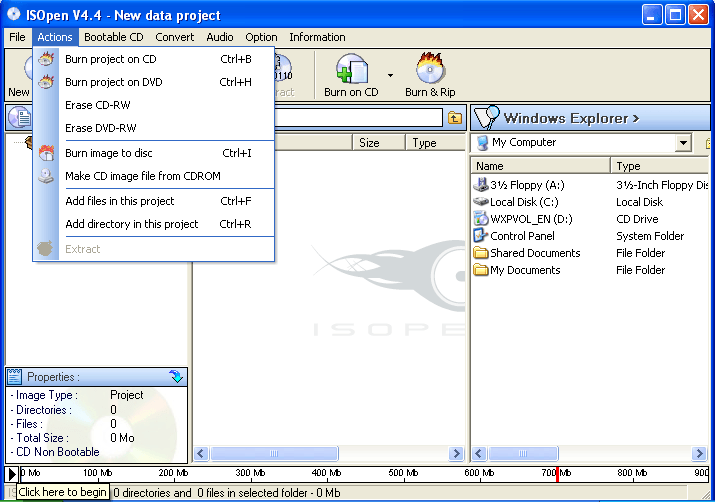Click the project list left scroll arrow
715x502 pixels.
(x=201, y=453)
